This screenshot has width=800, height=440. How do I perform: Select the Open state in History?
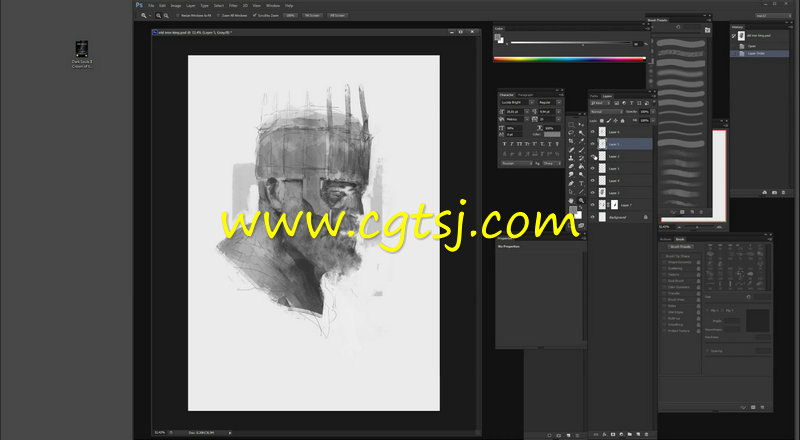pos(760,46)
